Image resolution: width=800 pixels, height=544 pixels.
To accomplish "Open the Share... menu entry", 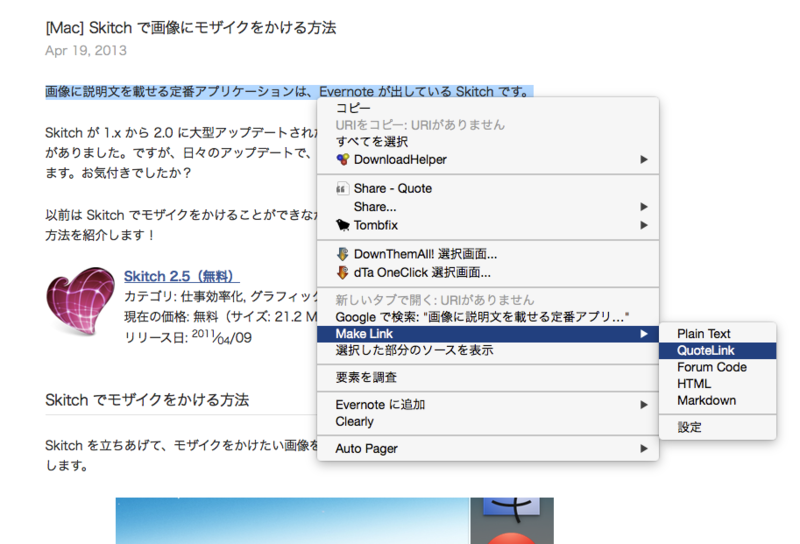I will pyautogui.click(x=488, y=207).
